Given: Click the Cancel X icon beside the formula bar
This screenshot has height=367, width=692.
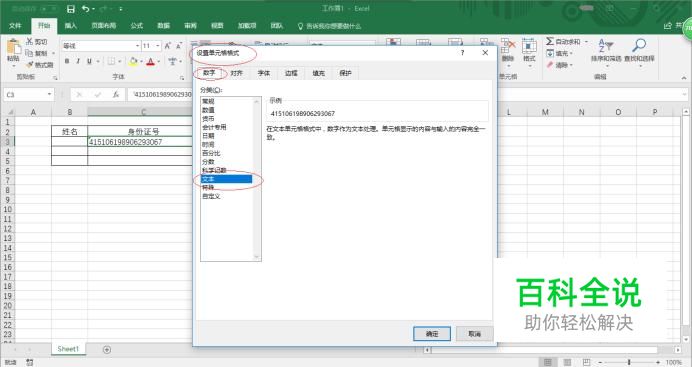Looking at the screenshot, I should (x=79, y=94).
